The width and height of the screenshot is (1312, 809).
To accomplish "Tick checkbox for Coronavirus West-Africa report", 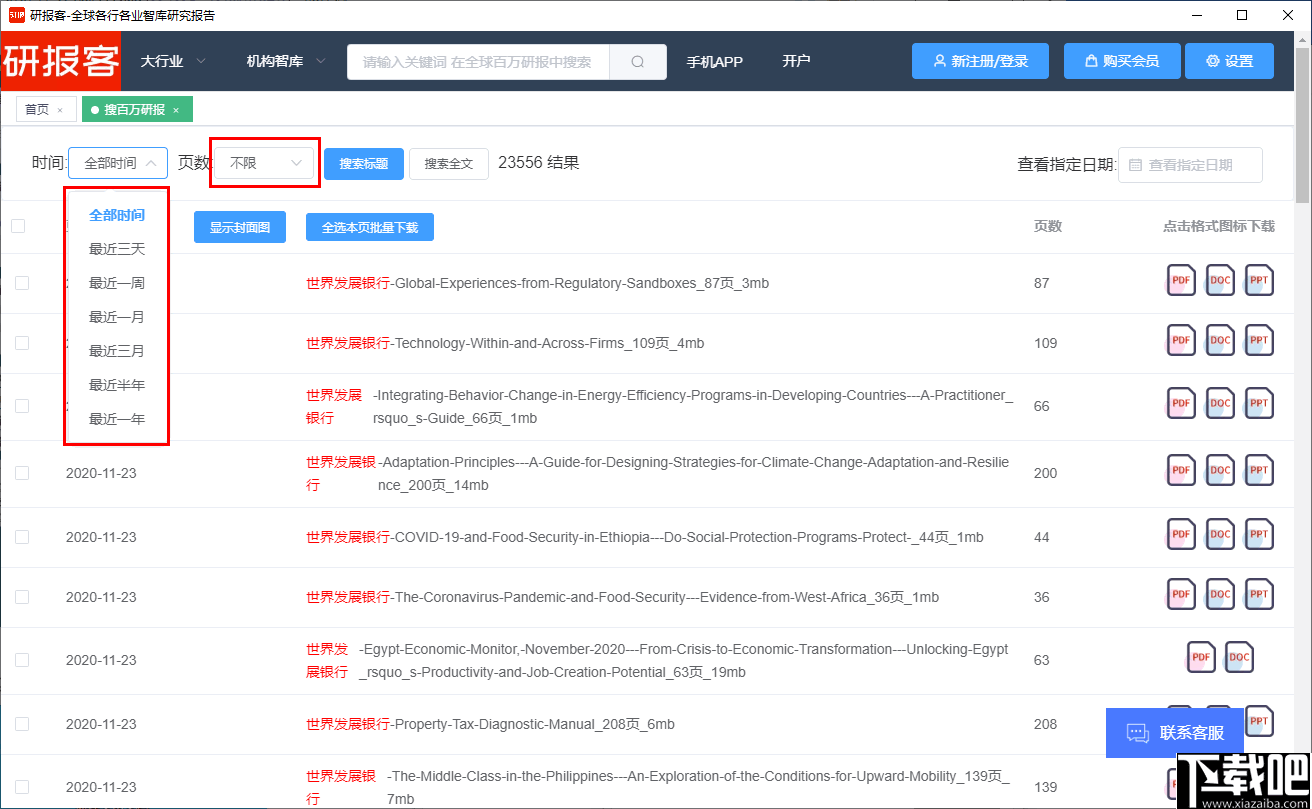I will [22, 597].
